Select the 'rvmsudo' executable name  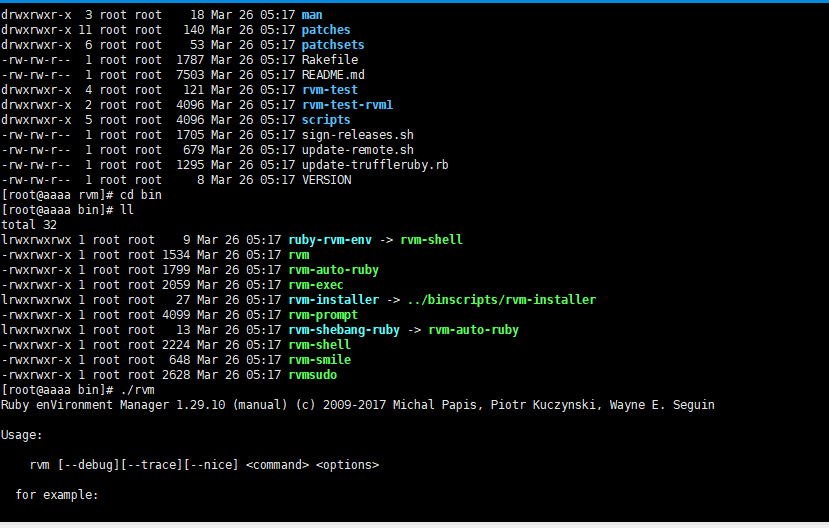click(312, 375)
